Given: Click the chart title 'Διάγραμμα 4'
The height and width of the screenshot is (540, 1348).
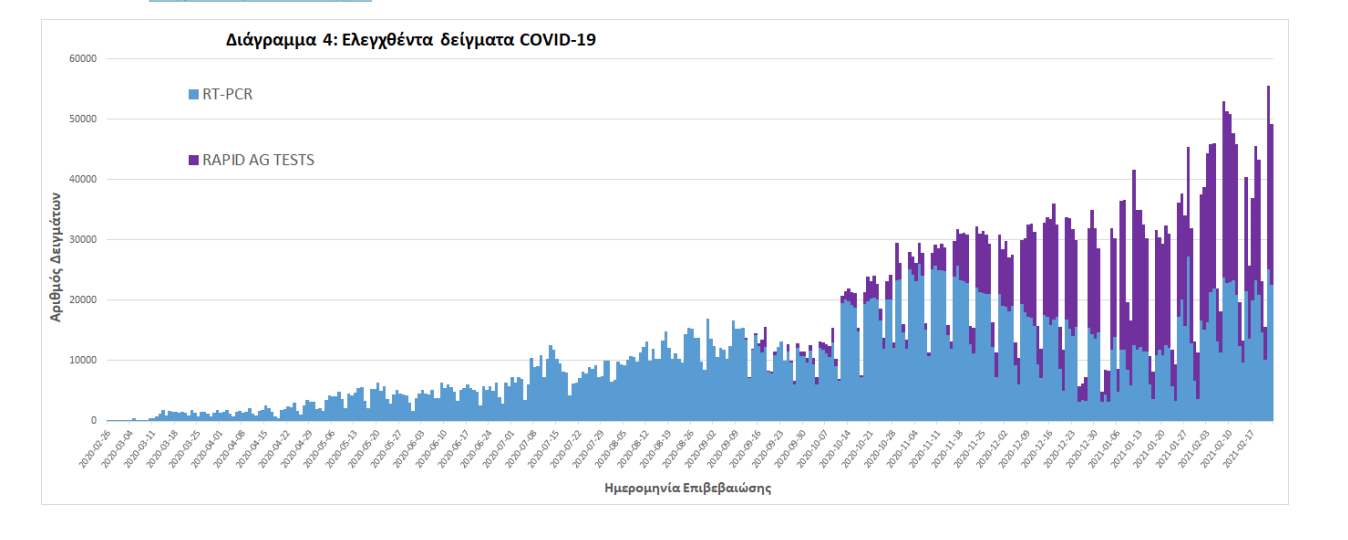Looking at the screenshot, I should (x=411, y=40).
